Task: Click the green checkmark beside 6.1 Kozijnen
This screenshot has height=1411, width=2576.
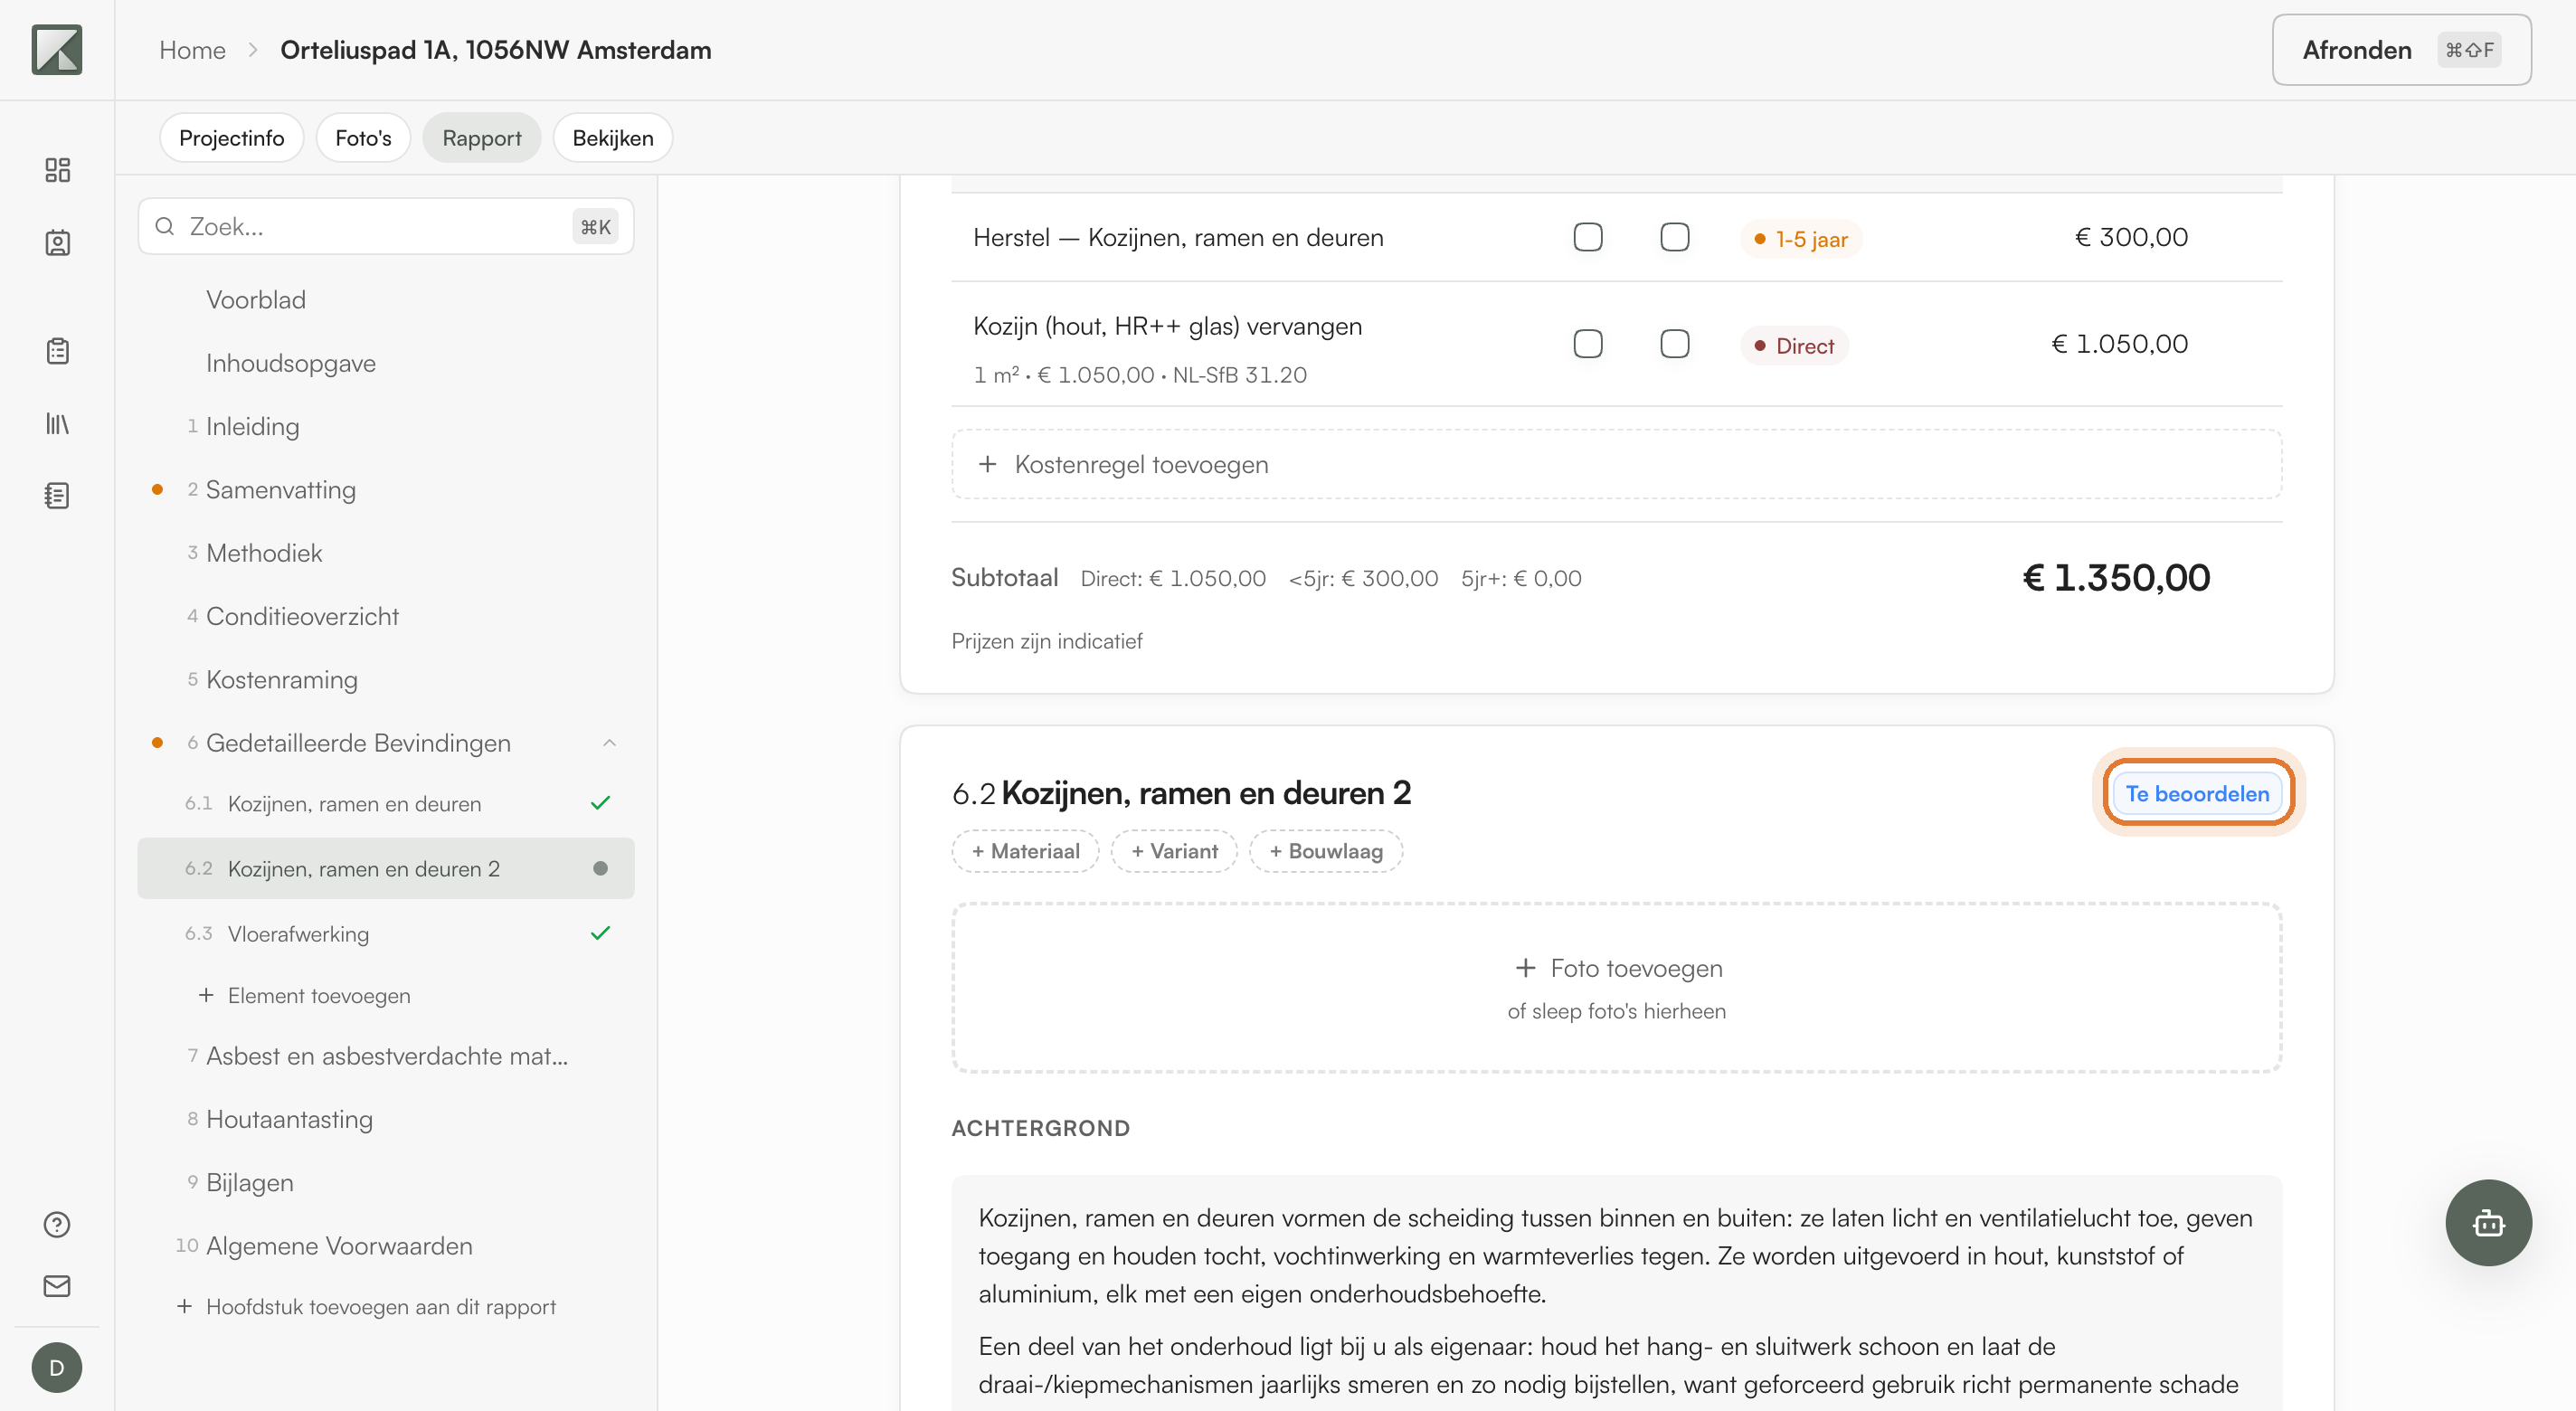Action: point(600,803)
